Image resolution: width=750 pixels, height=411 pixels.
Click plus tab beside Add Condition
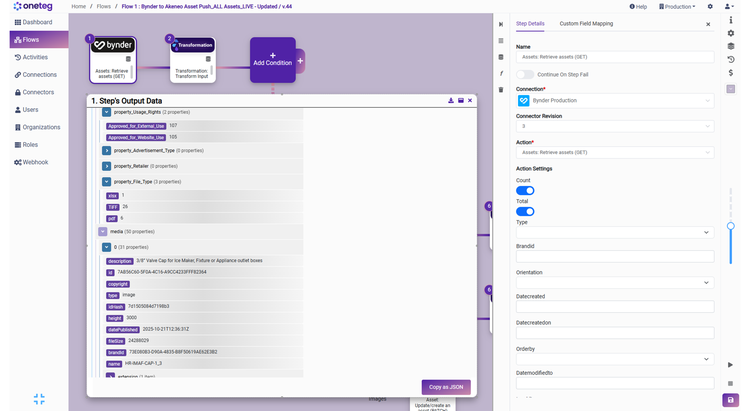pos(300,61)
